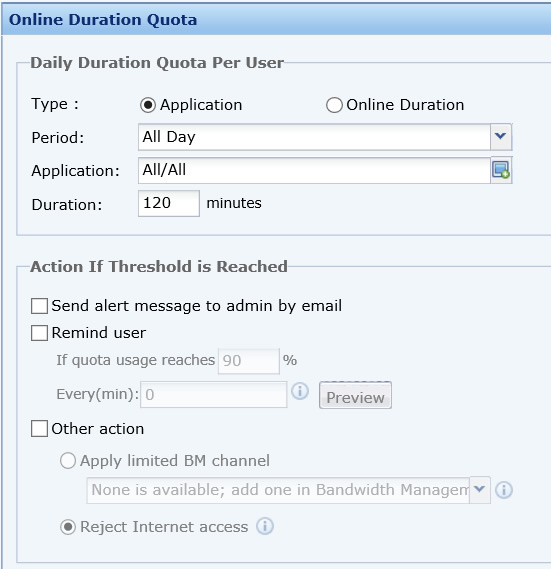551x569 pixels.
Task: Click the quota usage percentage field
Action: 249,361
